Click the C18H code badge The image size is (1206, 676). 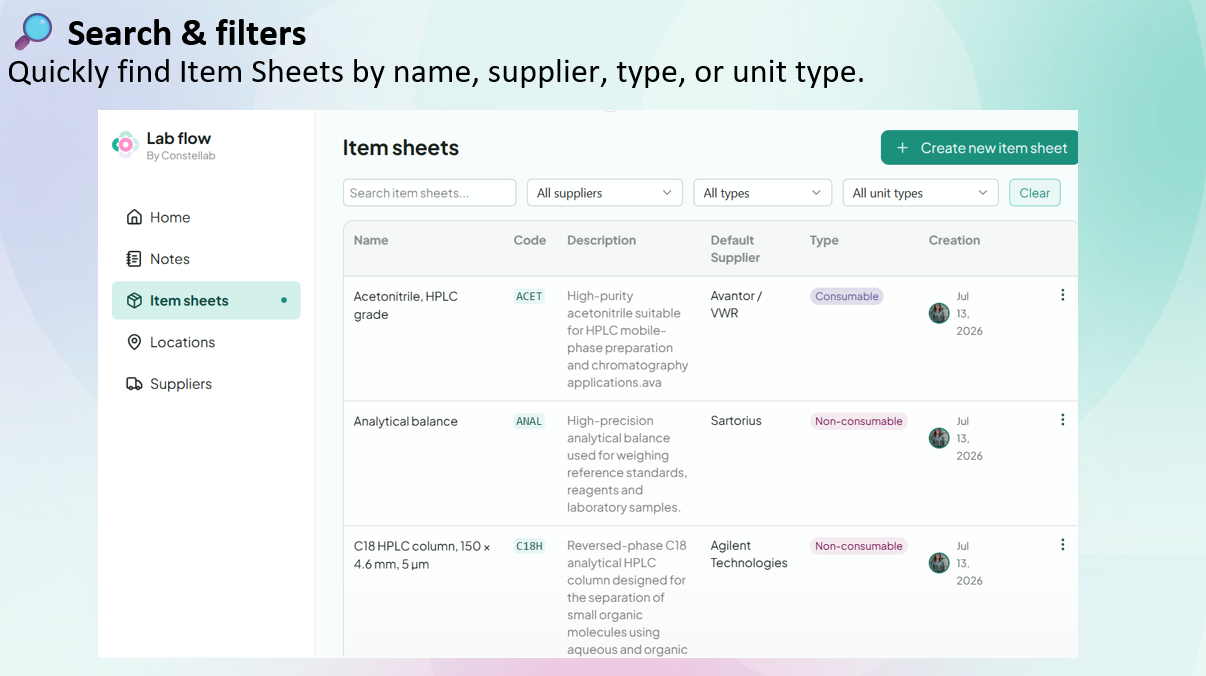pyautogui.click(x=529, y=546)
